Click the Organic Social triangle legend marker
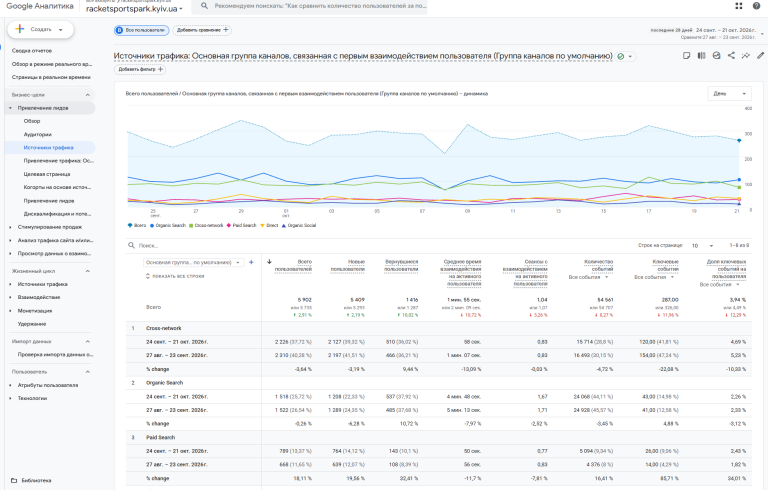 click(x=284, y=225)
